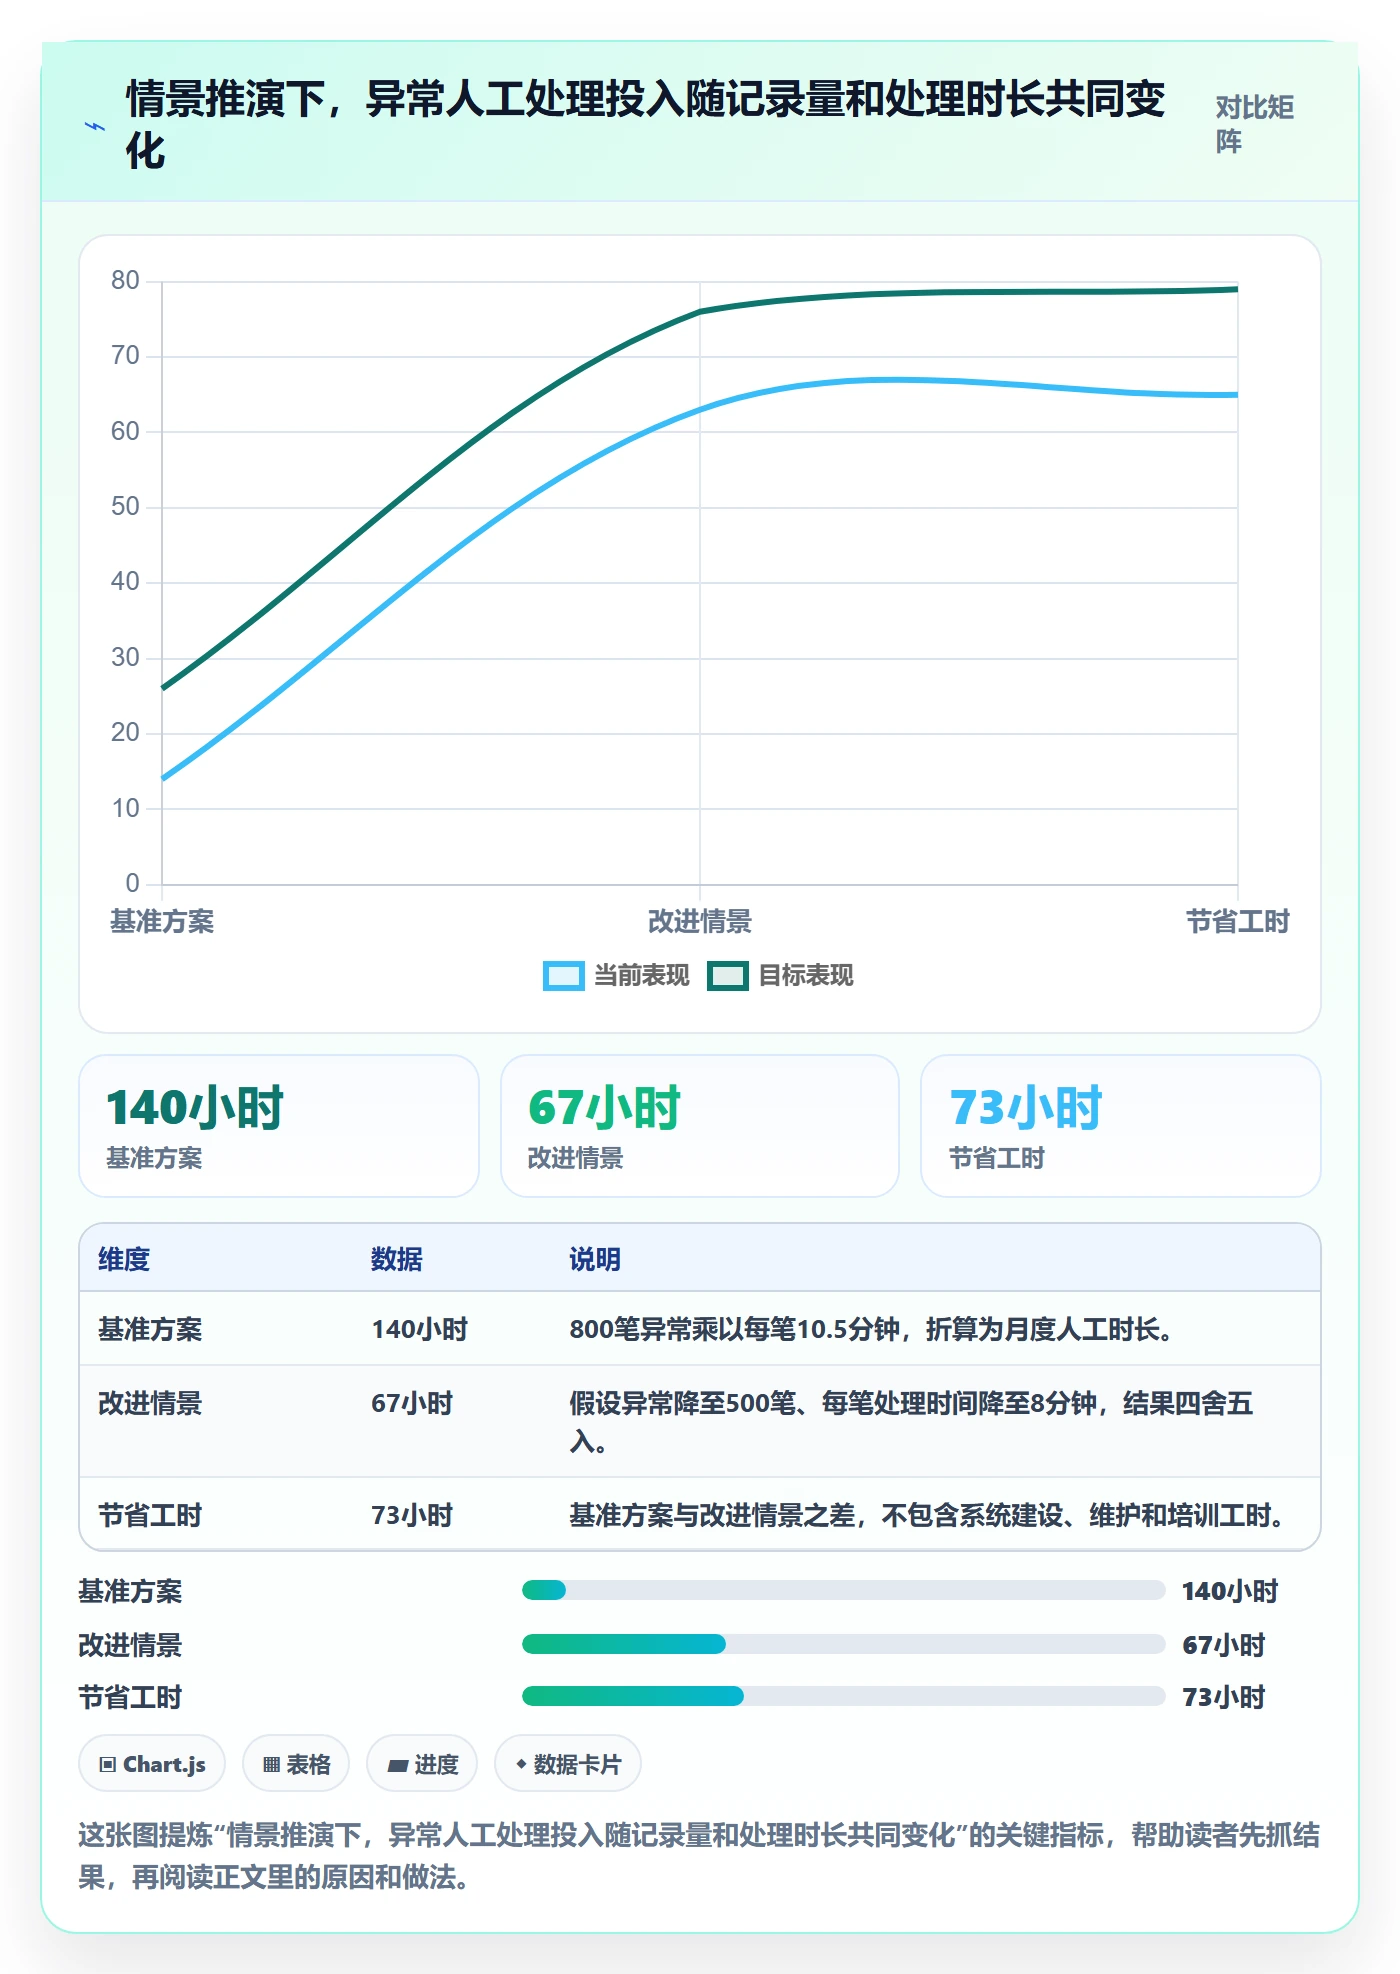1400x1974 pixels.
Task: Click description starting 基准方案与改进情景之差
Action: [928, 1515]
